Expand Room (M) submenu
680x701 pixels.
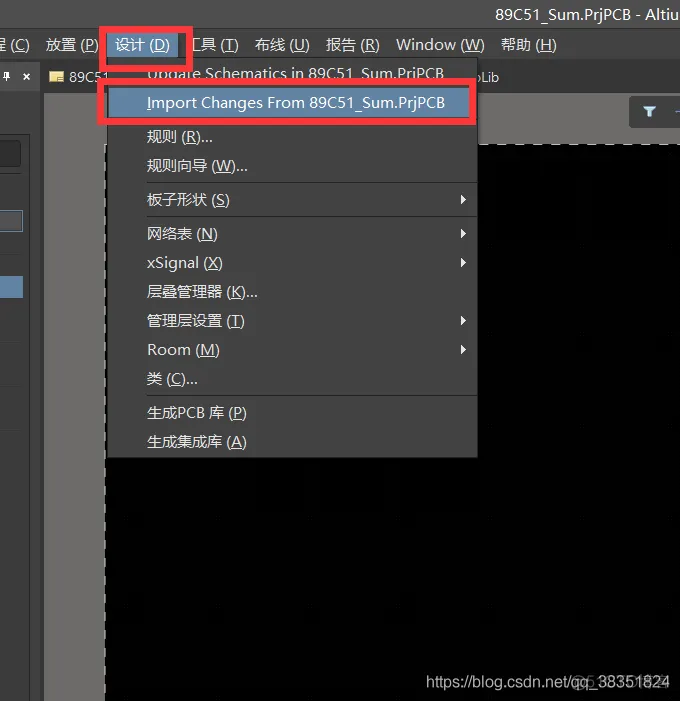point(292,350)
